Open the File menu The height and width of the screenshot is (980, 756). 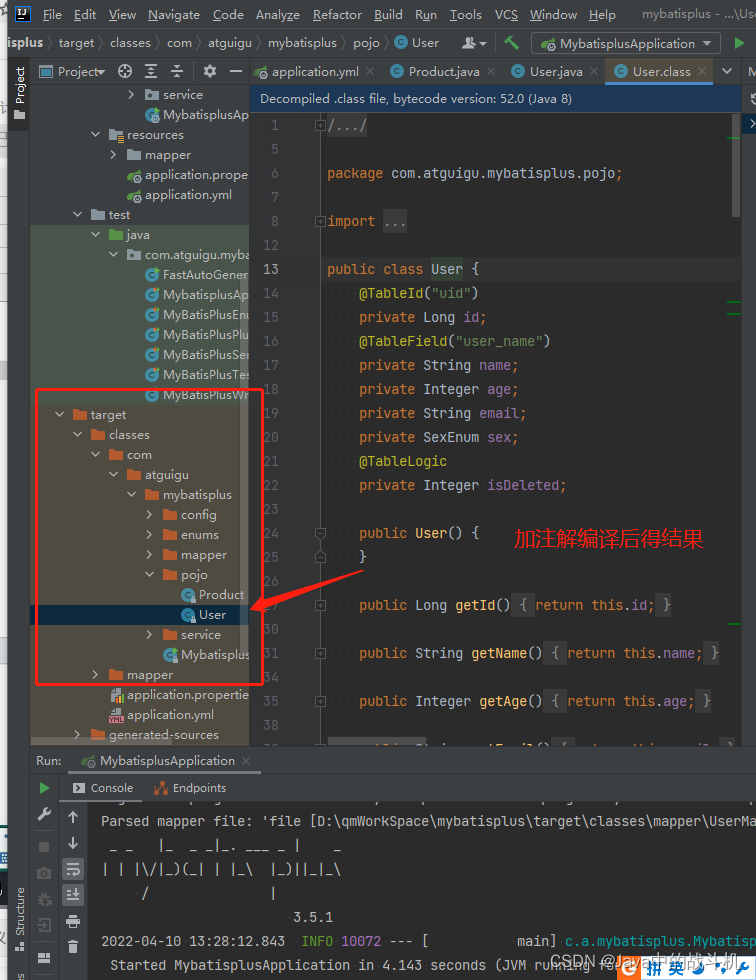(52, 14)
